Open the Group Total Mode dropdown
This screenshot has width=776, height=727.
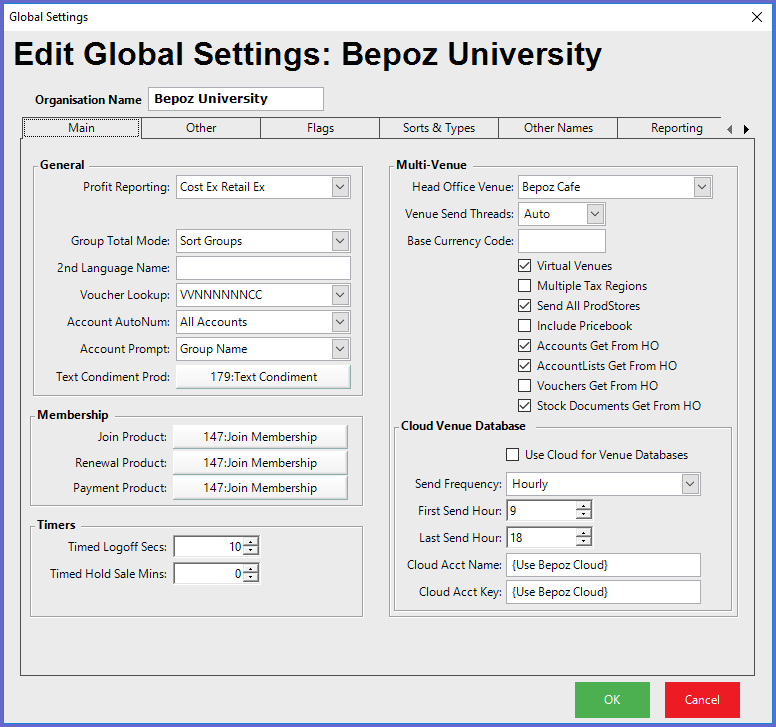tap(340, 241)
